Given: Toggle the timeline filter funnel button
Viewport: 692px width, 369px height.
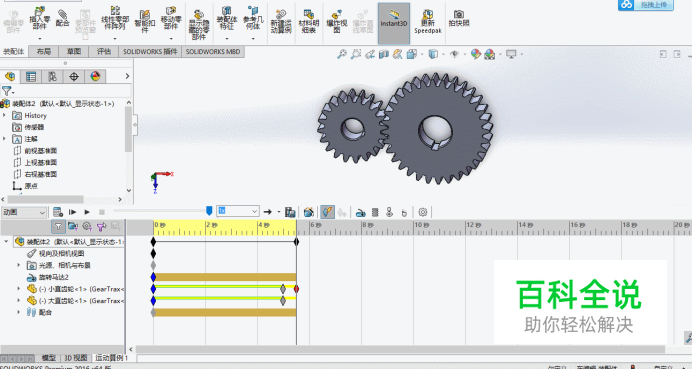Looking at the screenshot, I should [x=58, y=226].
